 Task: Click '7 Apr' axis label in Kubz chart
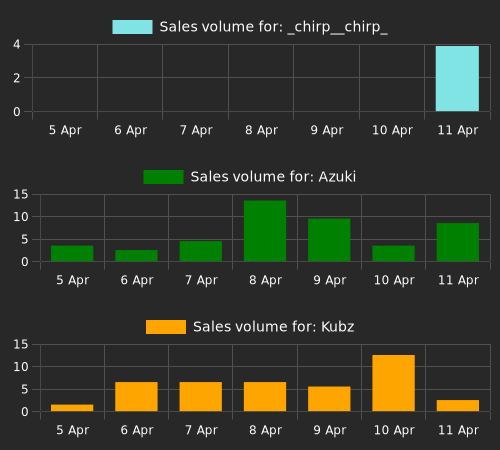point(201,430)
